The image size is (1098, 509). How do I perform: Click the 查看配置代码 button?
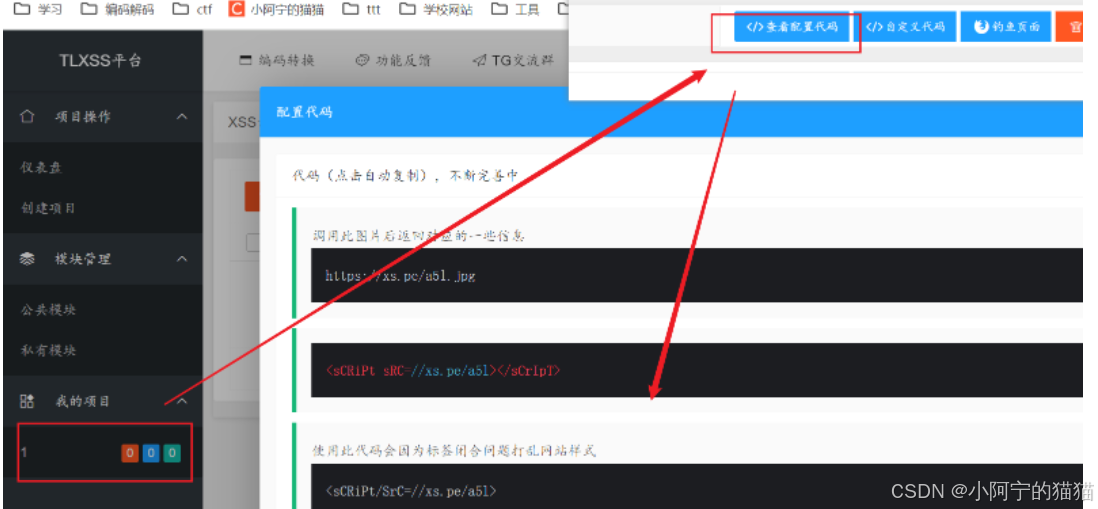pos(791,27)
